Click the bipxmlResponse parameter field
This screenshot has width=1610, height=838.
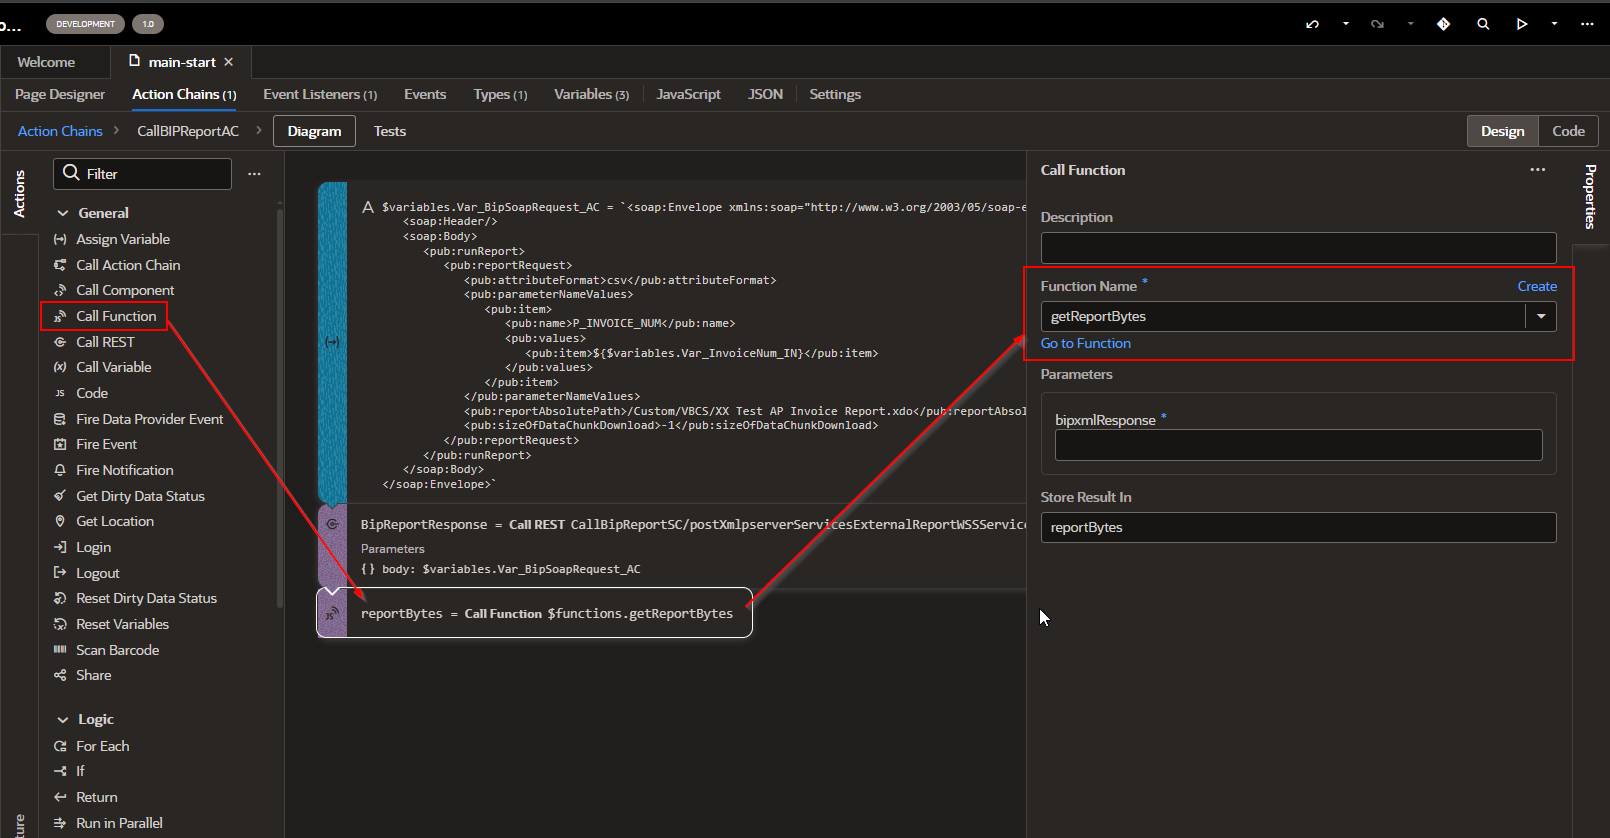pyautogui.click(x=1298, y=445)
